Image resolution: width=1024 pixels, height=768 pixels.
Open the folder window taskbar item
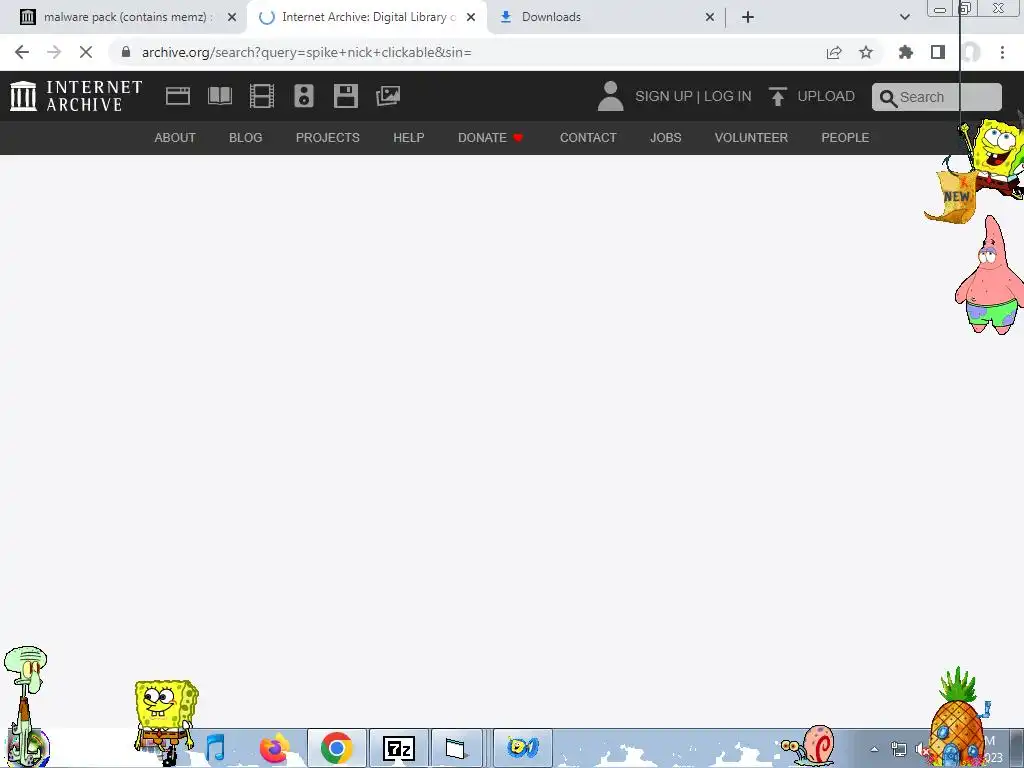point(457,748)
